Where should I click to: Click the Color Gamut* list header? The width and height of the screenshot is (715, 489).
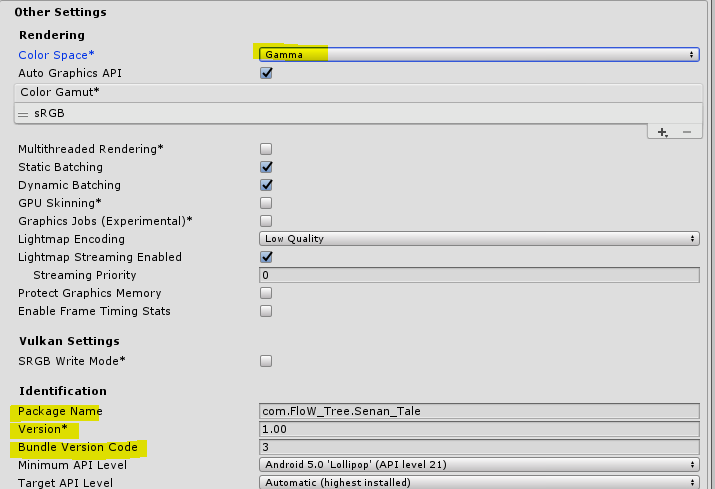[x=358, y=93]
